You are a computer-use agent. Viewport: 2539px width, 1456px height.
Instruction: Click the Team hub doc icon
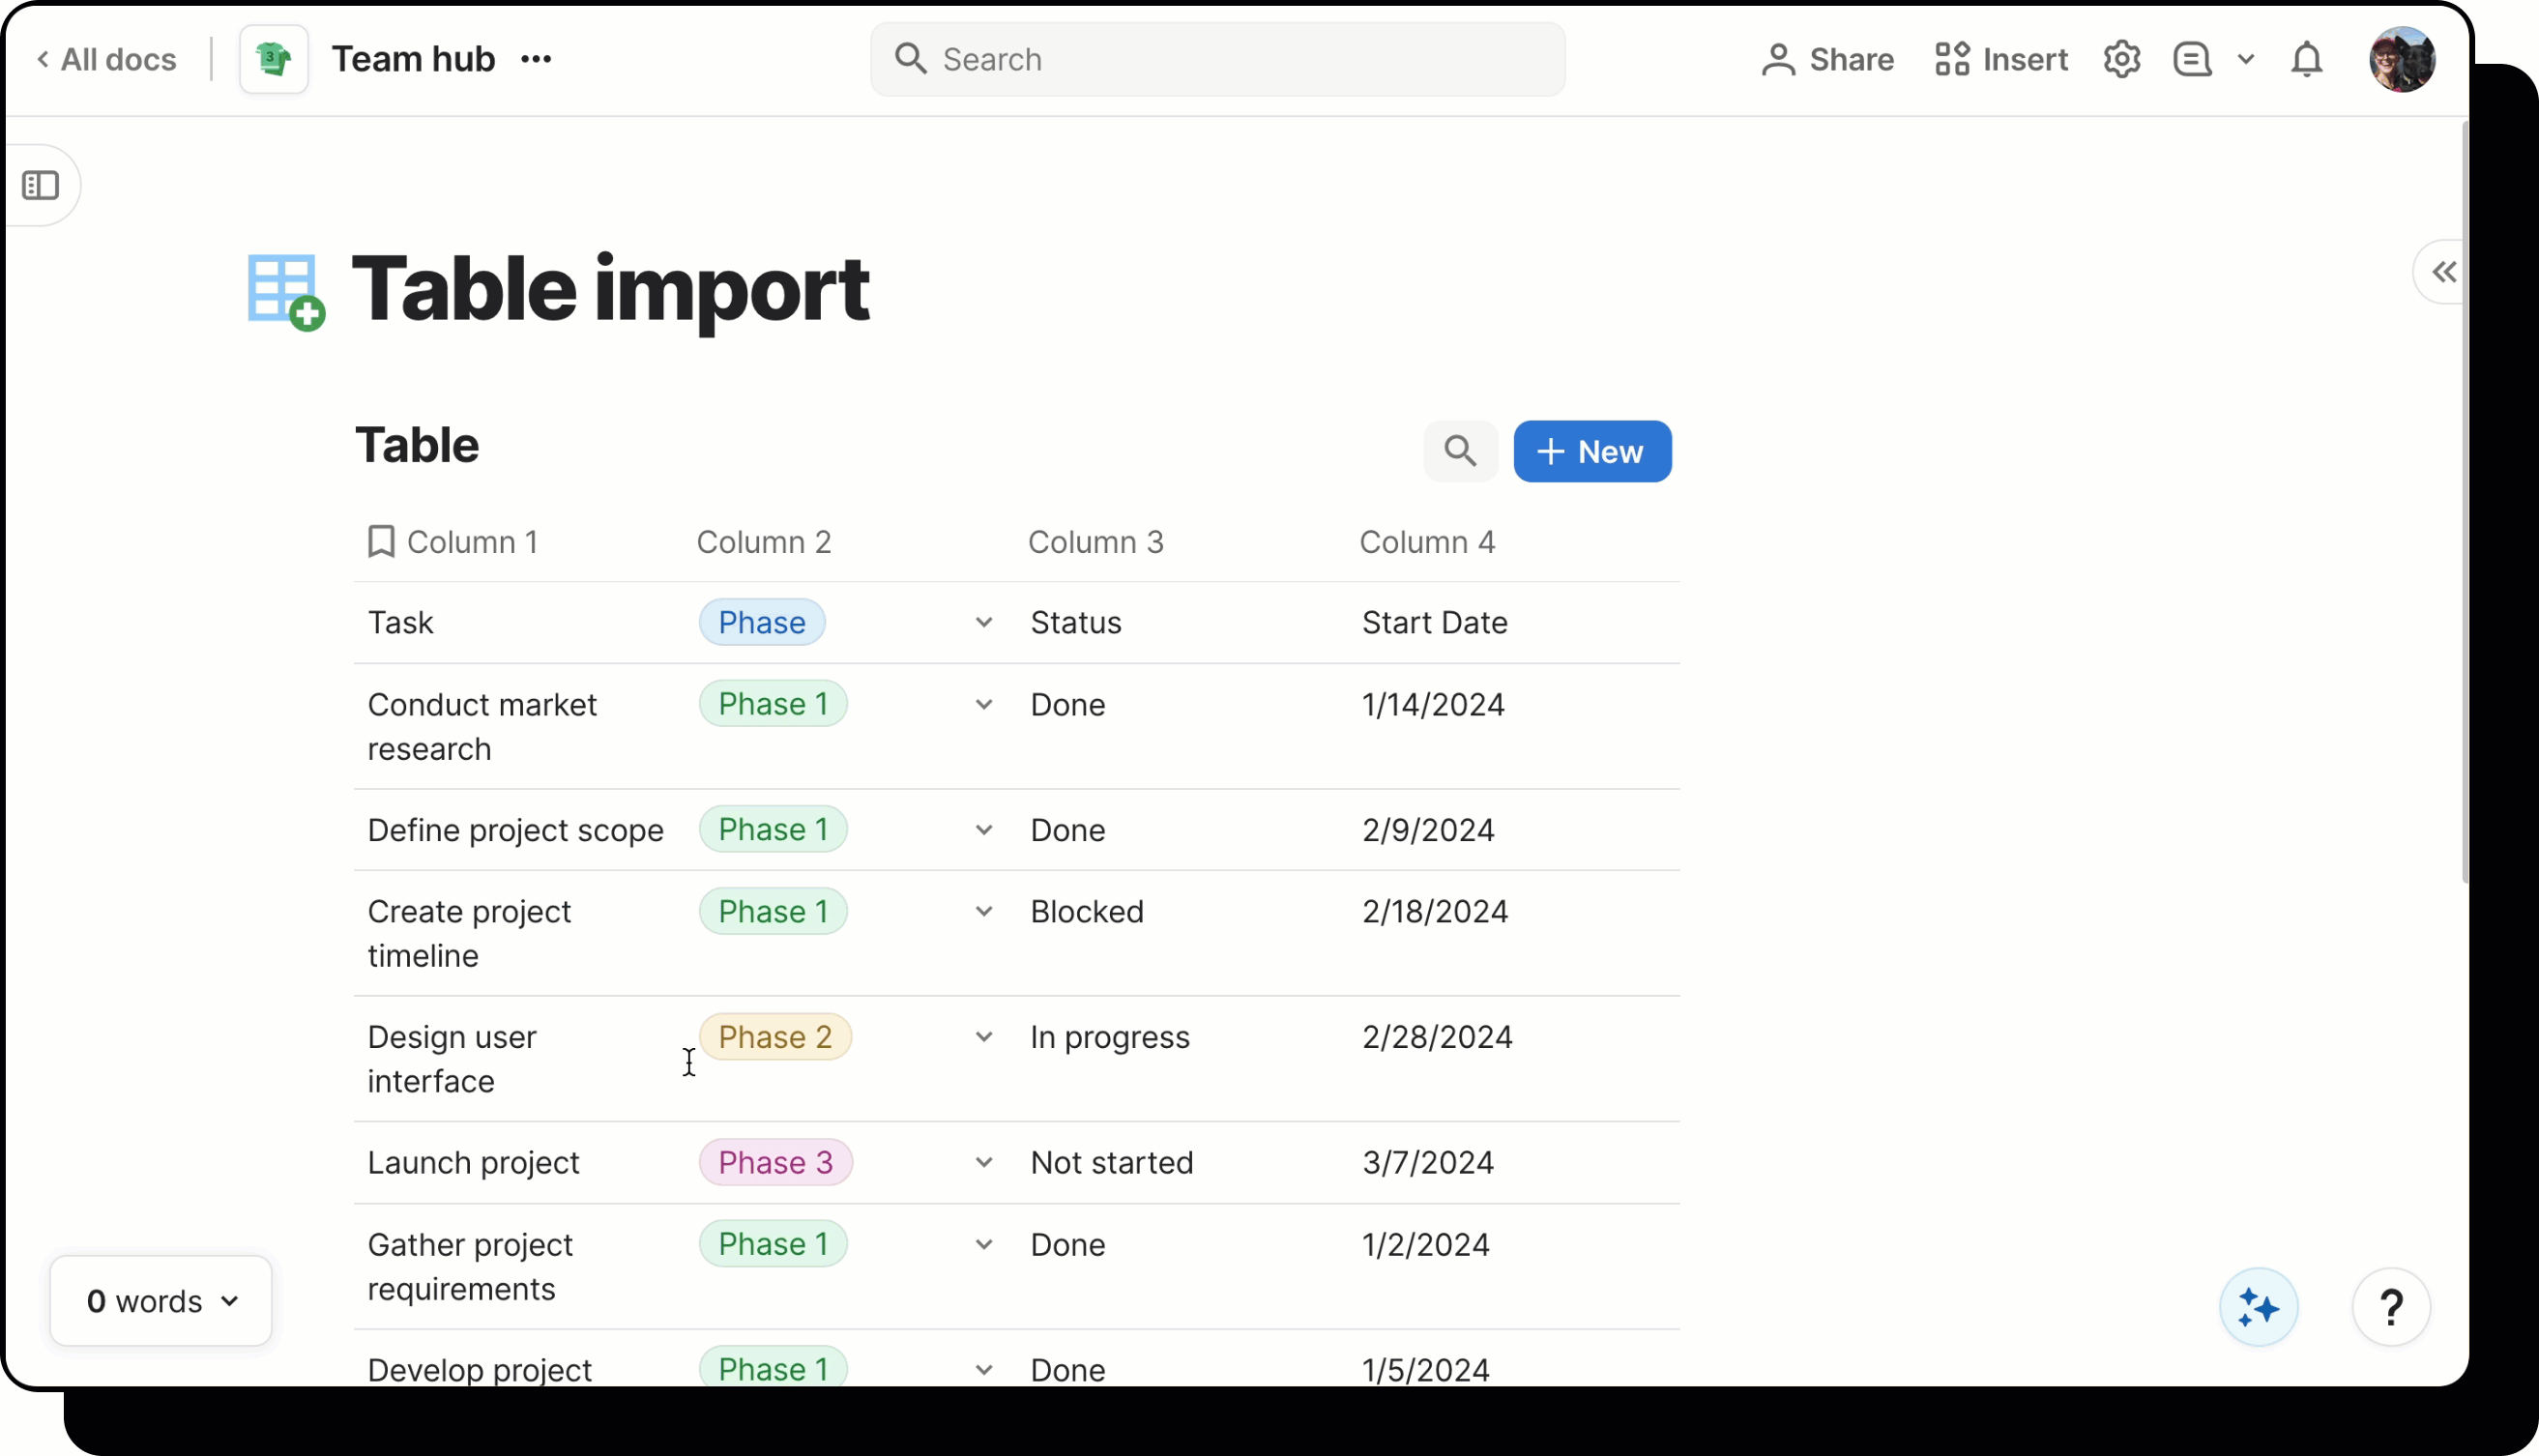click(x=274, y=59)
